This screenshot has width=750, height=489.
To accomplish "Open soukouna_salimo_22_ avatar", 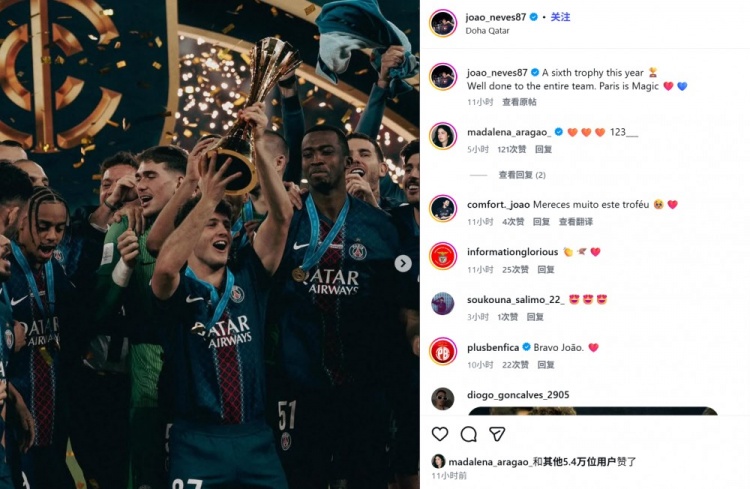I will point(442,303).
